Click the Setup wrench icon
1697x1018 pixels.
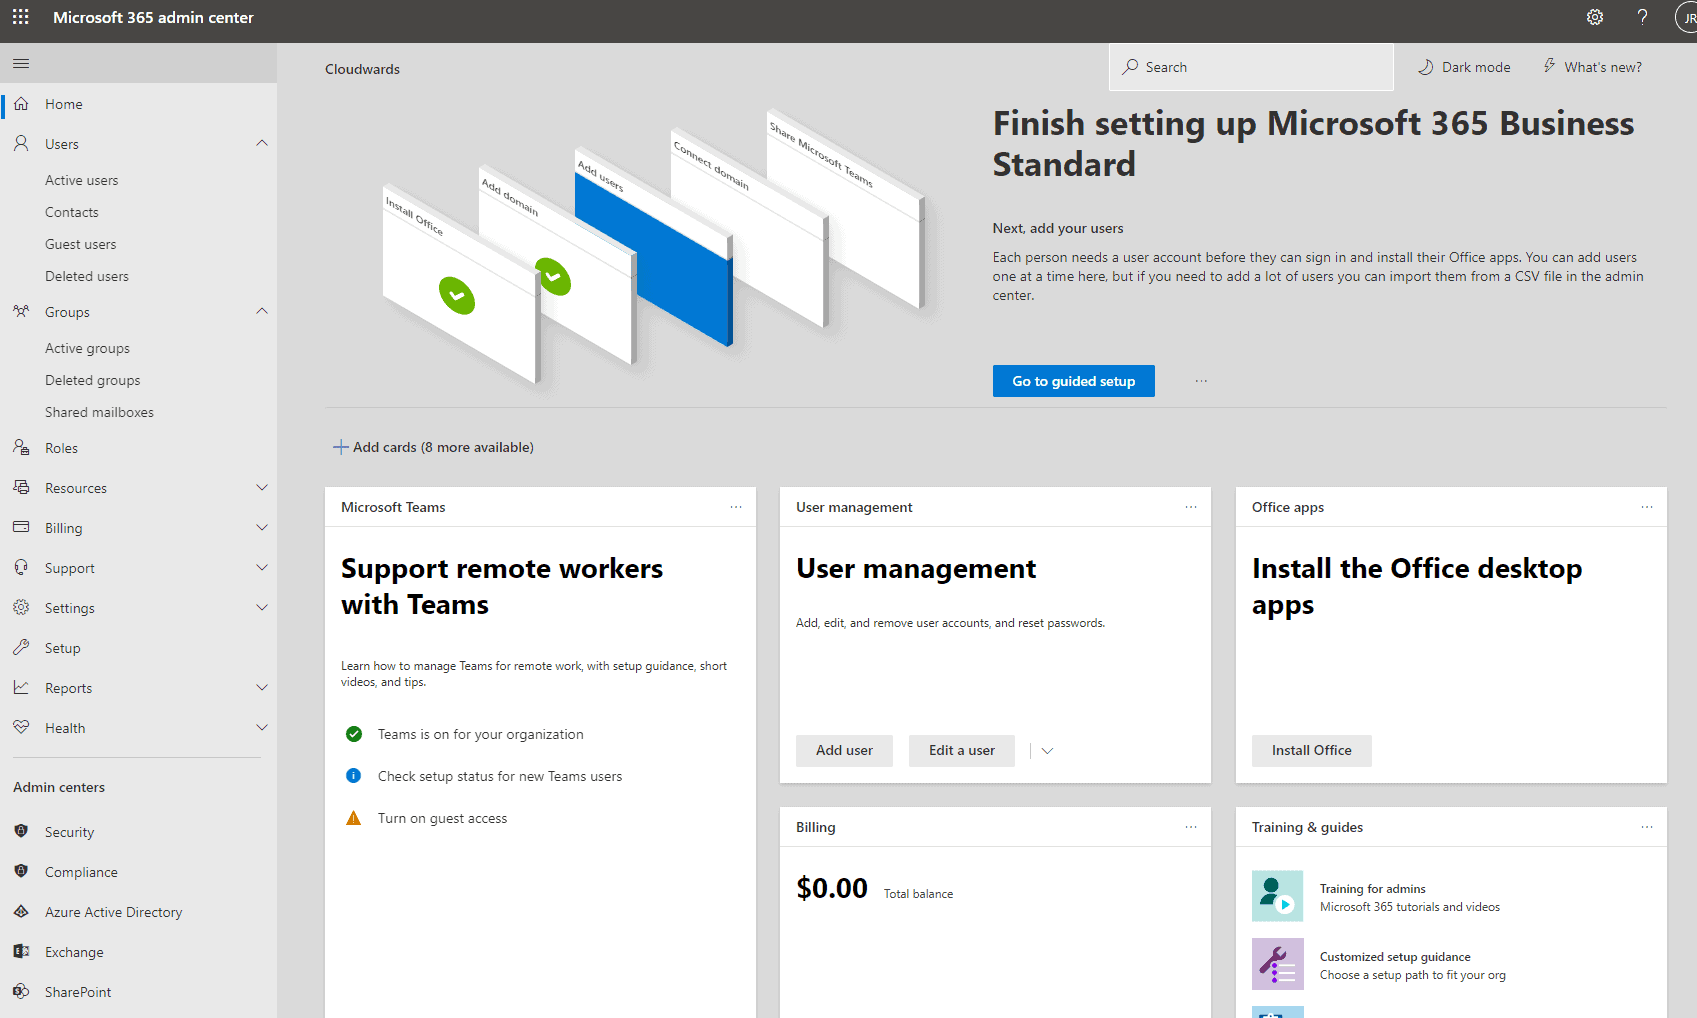pyautogui.click(x=21, y=648)
